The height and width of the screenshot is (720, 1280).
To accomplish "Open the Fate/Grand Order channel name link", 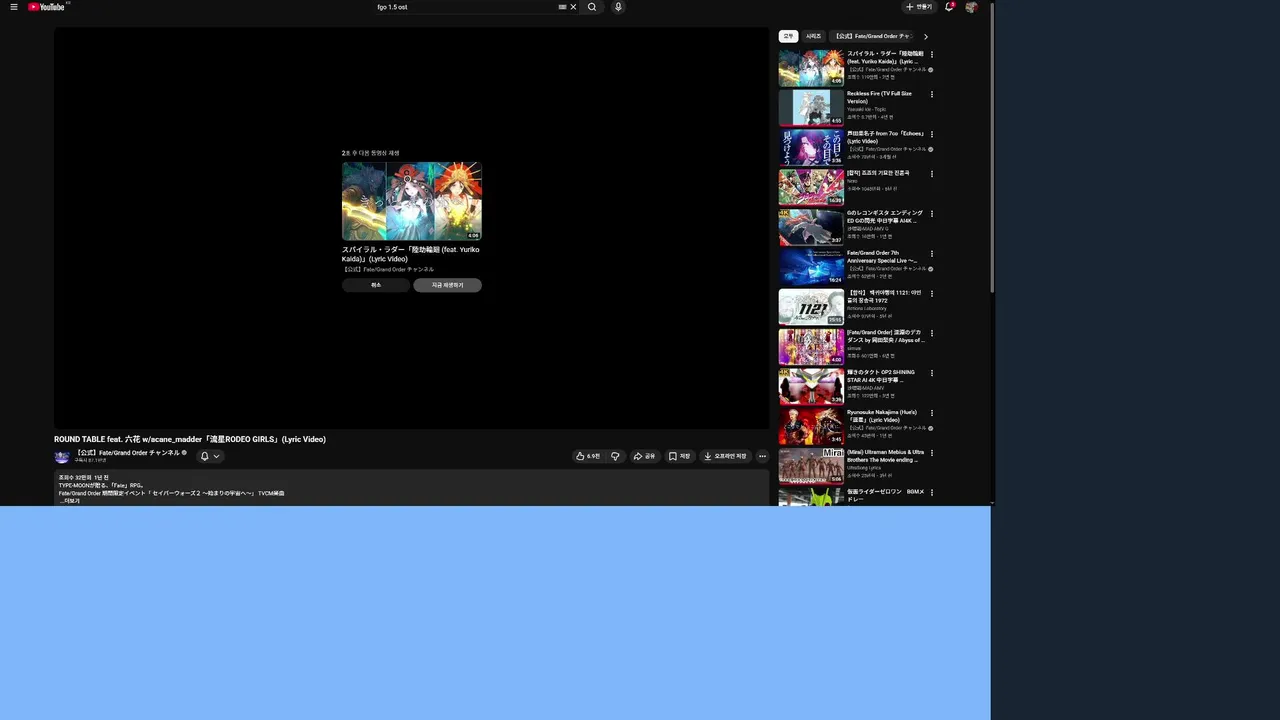I will point(128,453).
